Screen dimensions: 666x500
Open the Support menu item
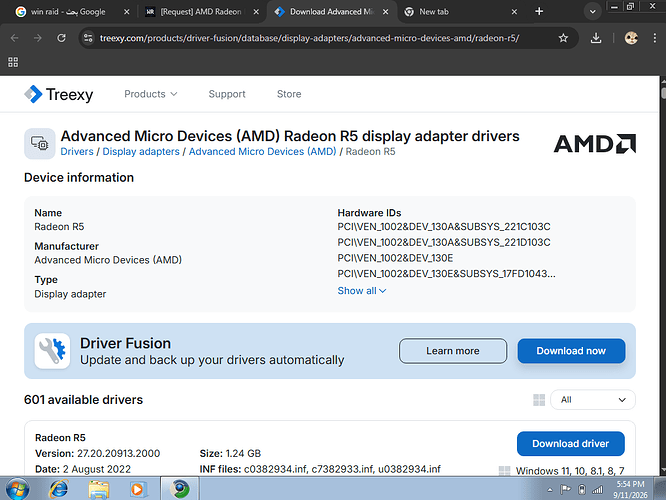point(227,94)
